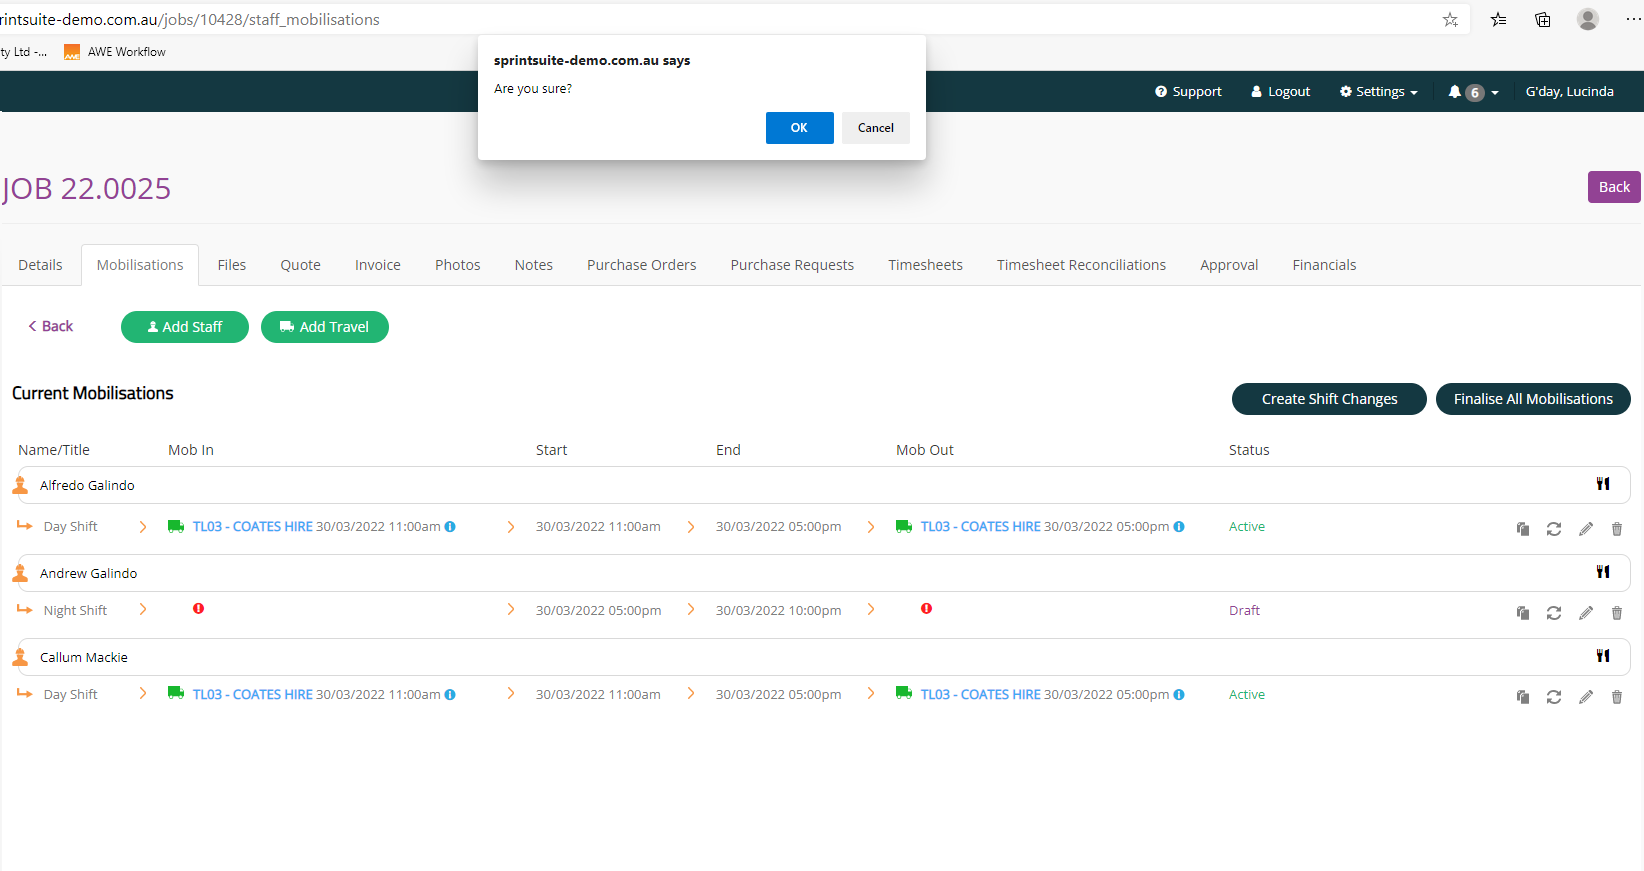This screenshot has height=871, width=1644.
Task: Click the Add Staff button
Action: coord(185,327)
